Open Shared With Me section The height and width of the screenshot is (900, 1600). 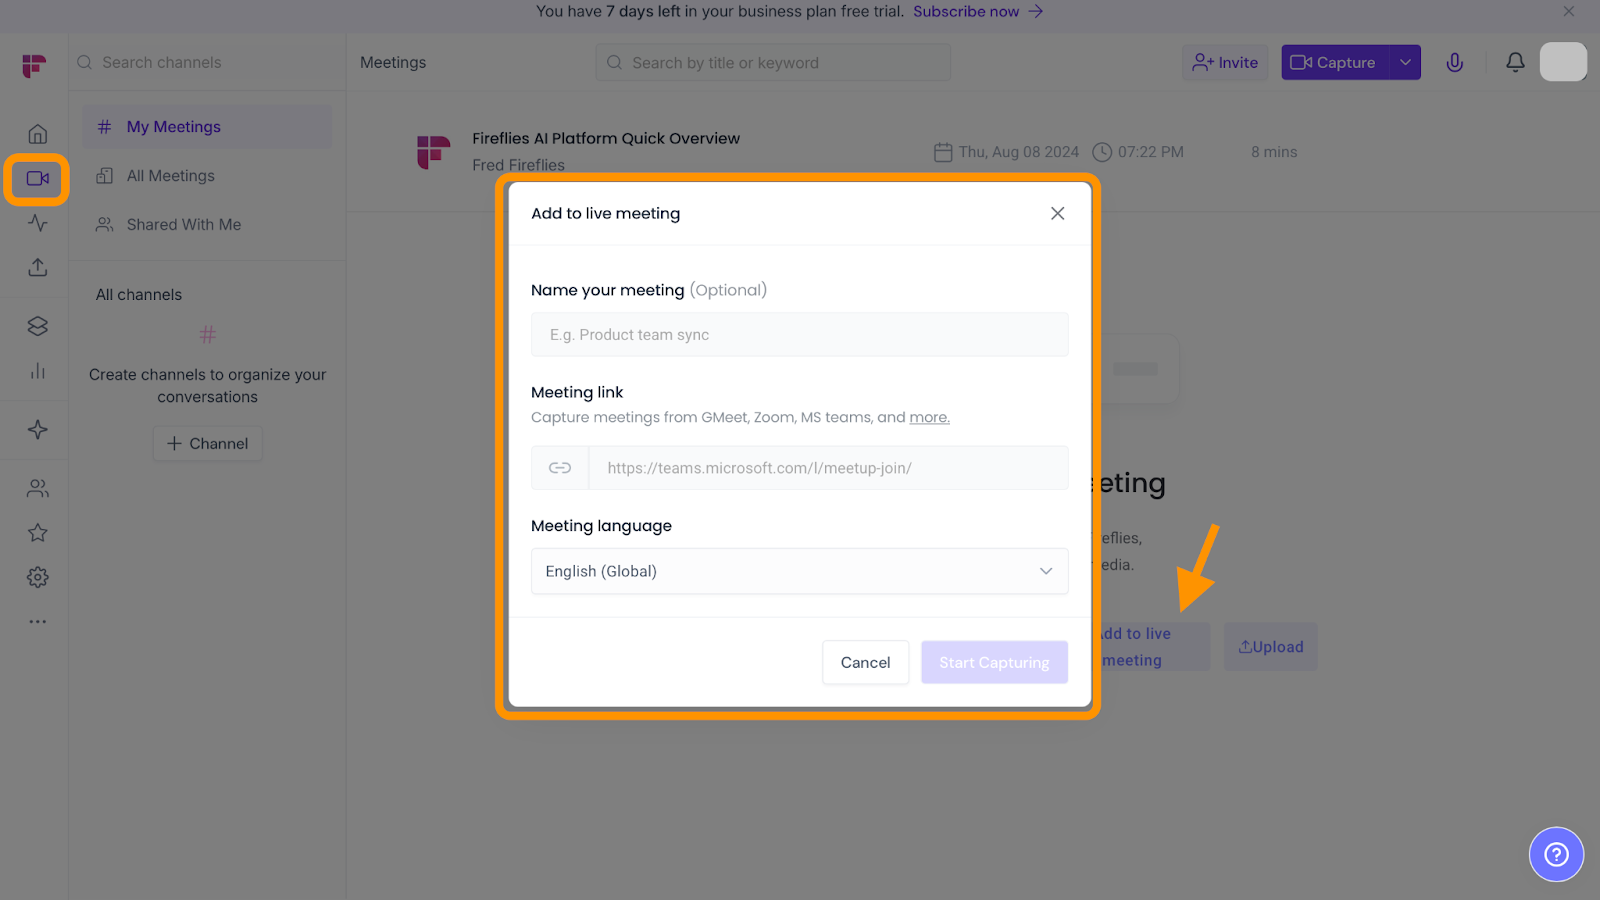click(183, 225)
